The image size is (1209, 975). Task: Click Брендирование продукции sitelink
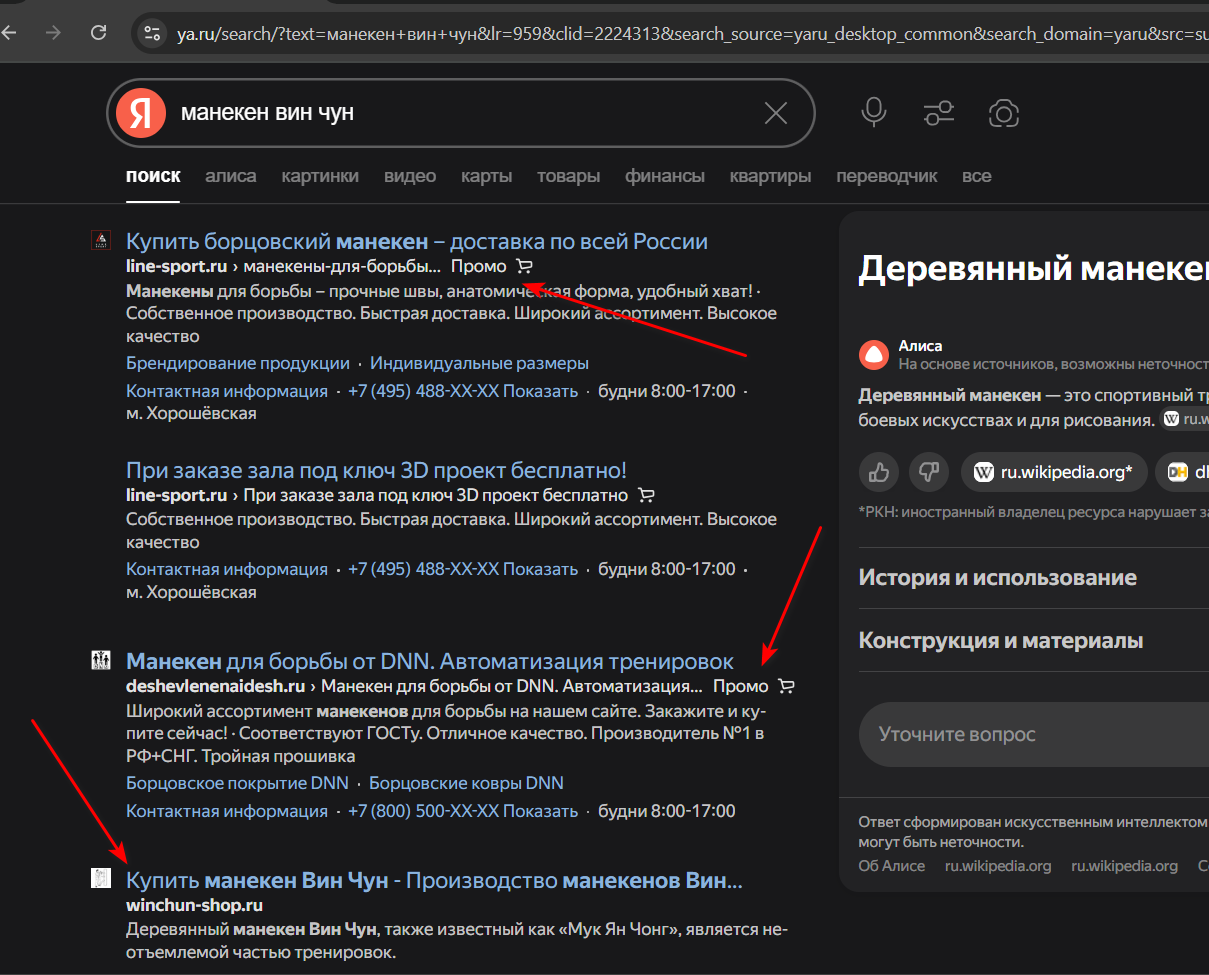point(238,363)
